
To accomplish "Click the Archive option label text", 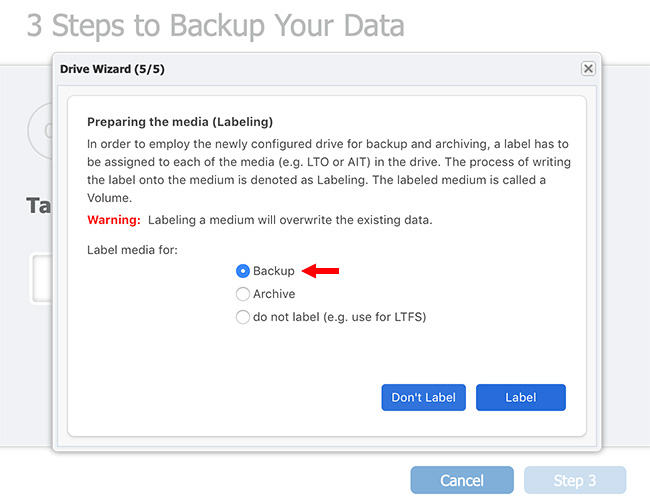I will [x=274, y=294].
